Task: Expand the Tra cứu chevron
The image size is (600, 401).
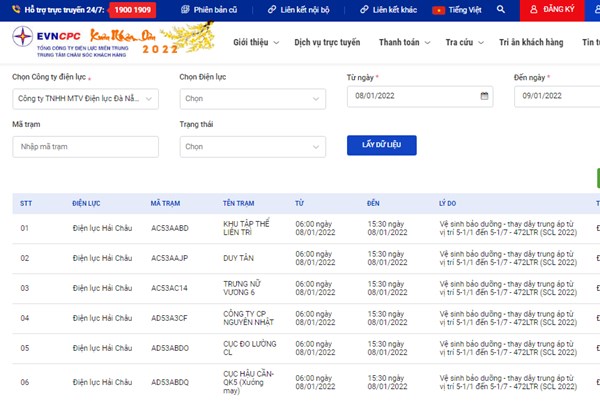Action: [481, 43]
